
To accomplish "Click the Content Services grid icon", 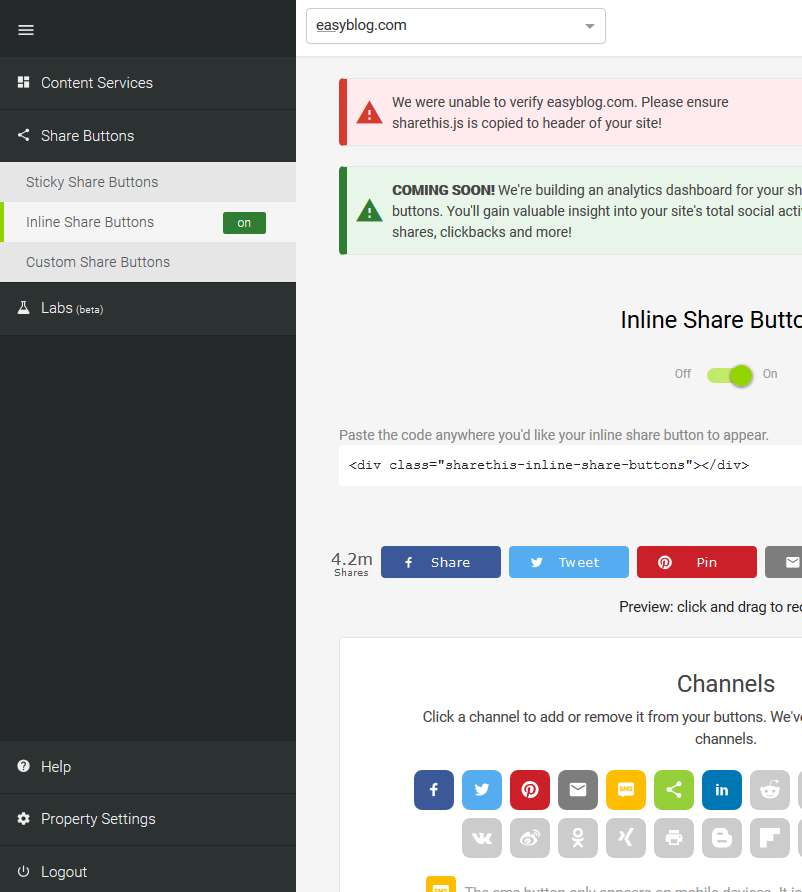I will point(23,82).
